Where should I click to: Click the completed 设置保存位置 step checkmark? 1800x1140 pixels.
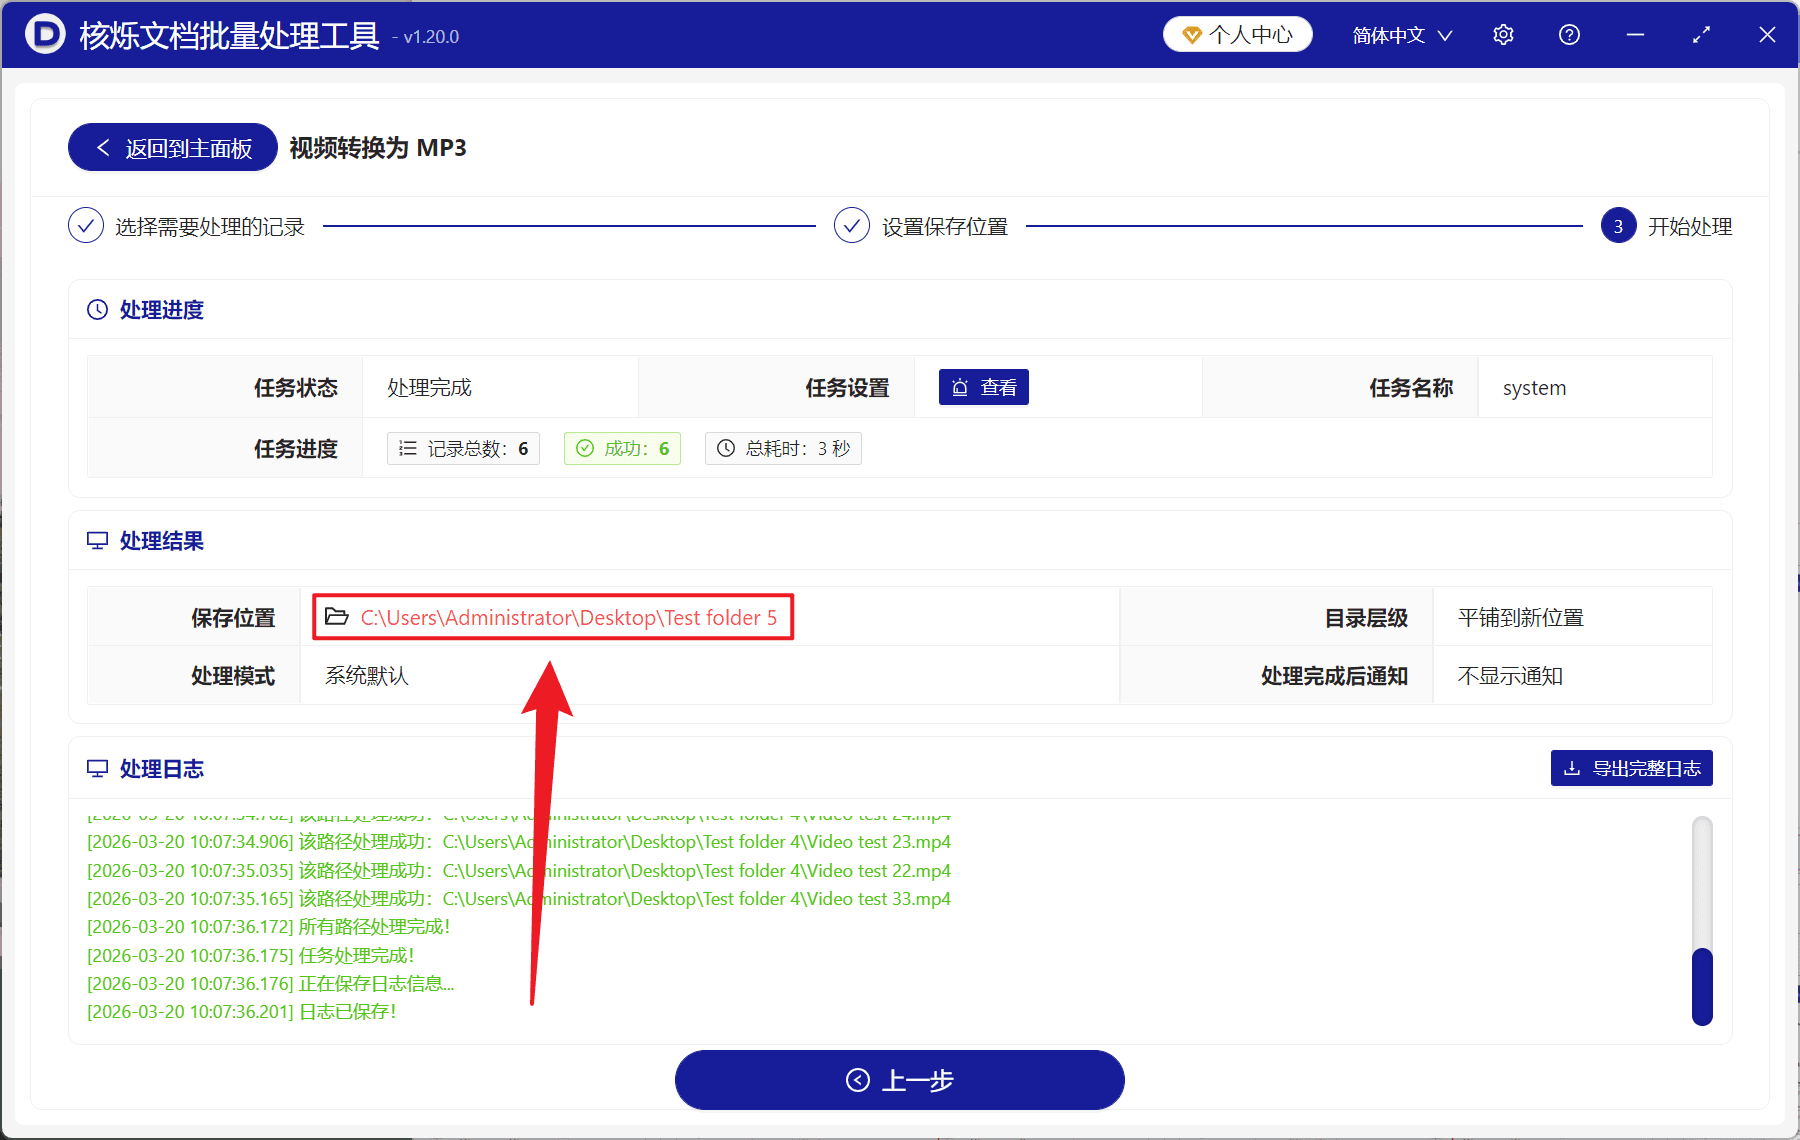(x=851, y=225)
